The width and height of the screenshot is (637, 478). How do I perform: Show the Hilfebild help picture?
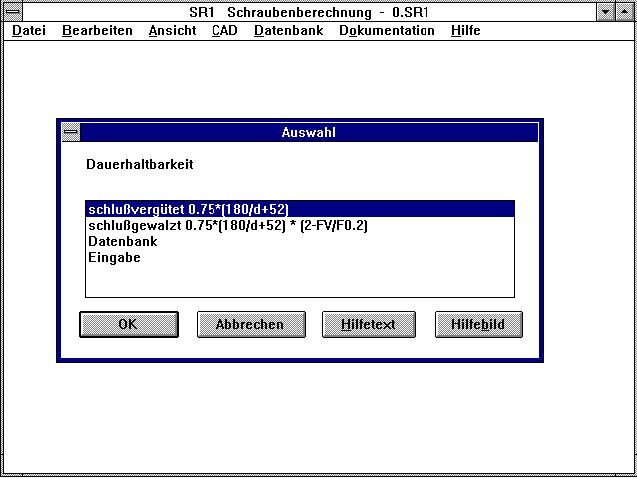(479, 324)
